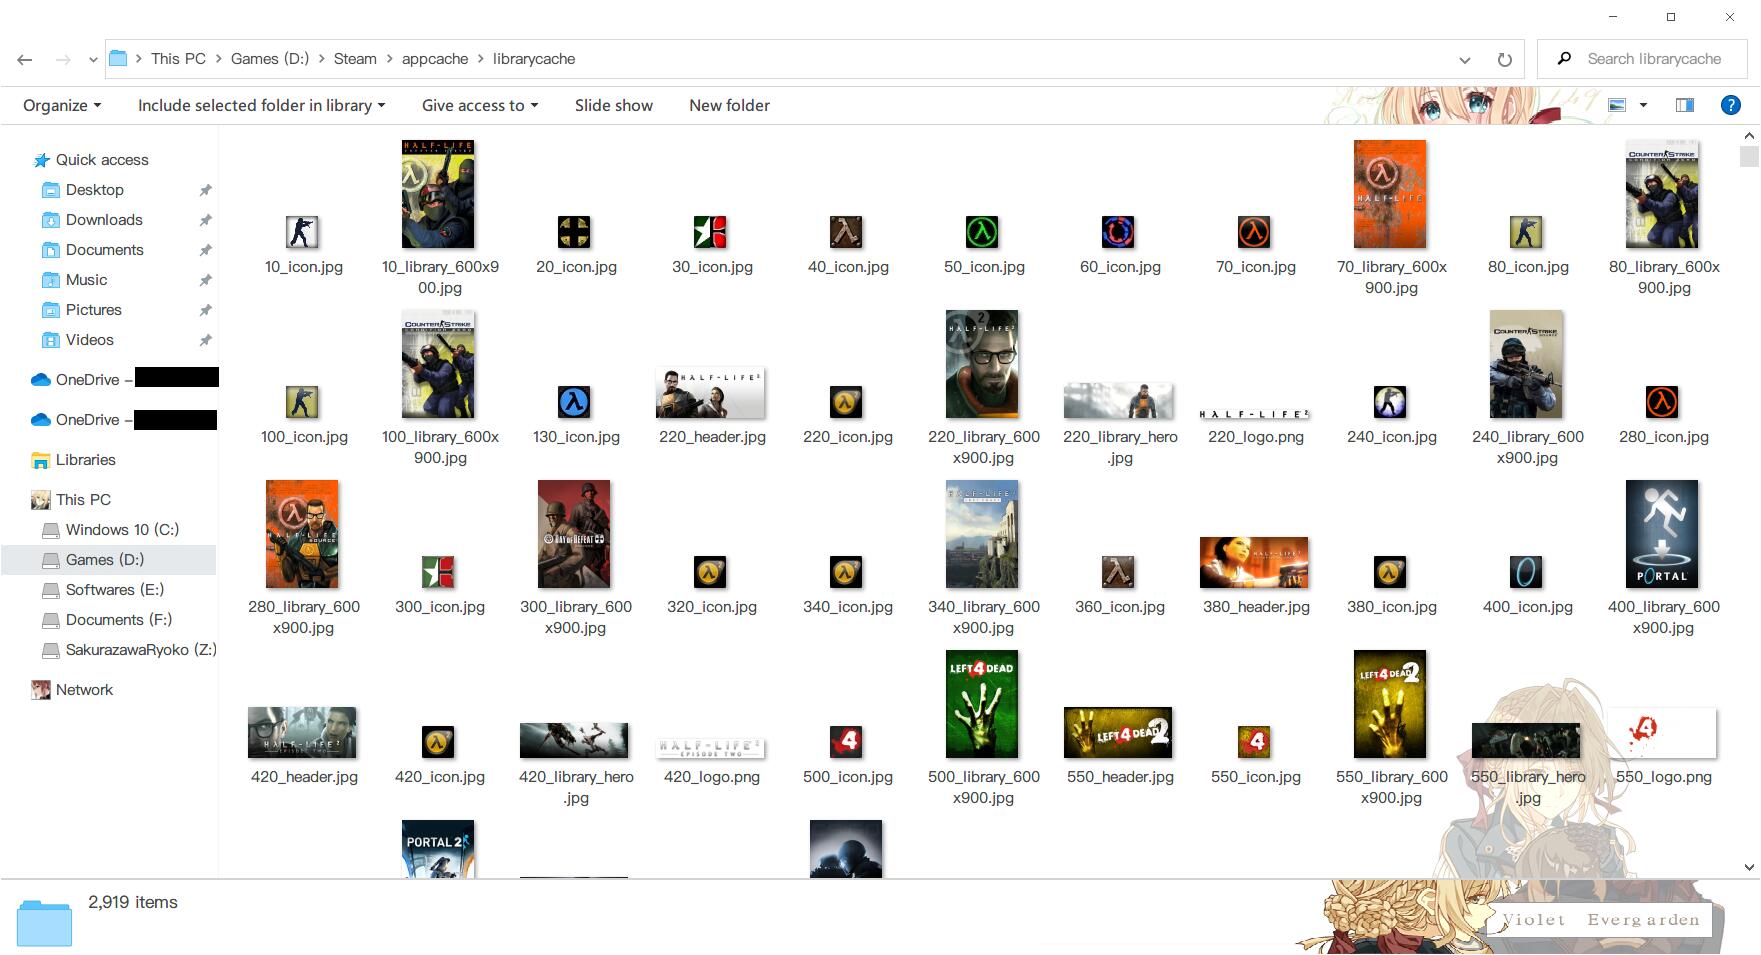Select the 240_icon.jpg file
The image size is (1761, 955).
click(1390, 403)
